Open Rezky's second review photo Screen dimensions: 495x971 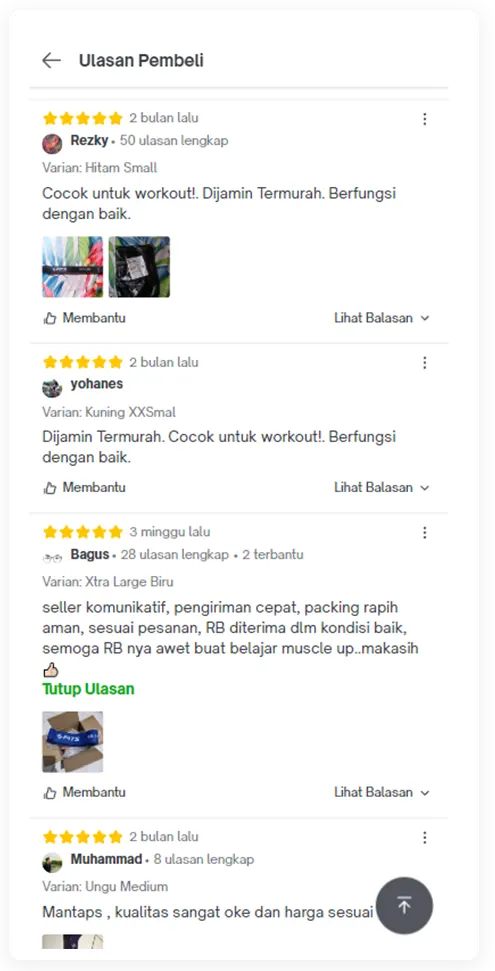point(139,267)
